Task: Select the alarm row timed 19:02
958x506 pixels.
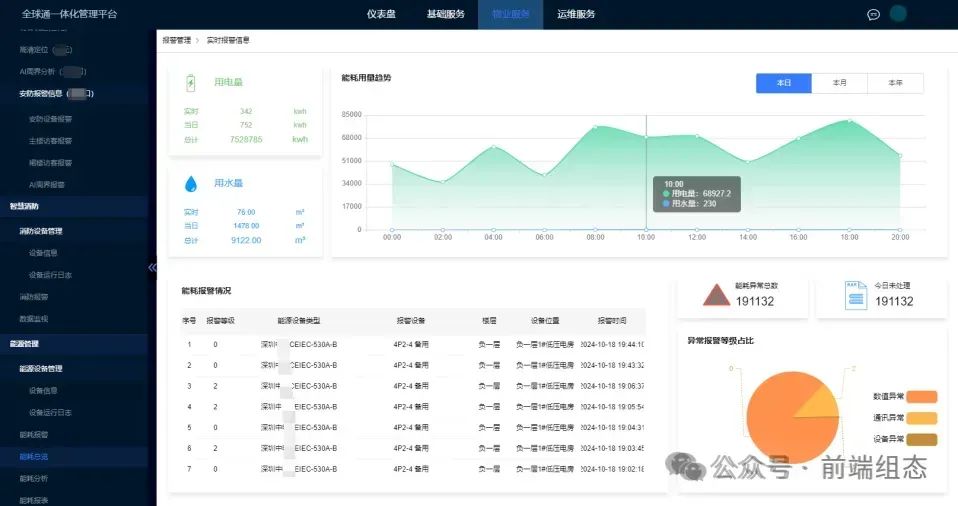Action: pyautogui.click(x=413, y=469)
